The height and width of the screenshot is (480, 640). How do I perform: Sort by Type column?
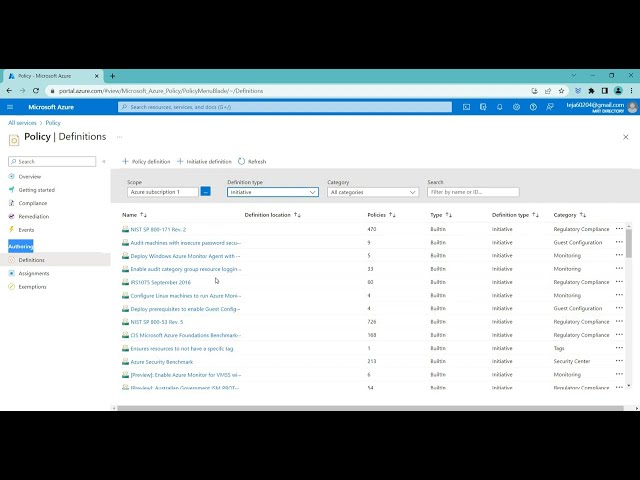coord(441,215)
